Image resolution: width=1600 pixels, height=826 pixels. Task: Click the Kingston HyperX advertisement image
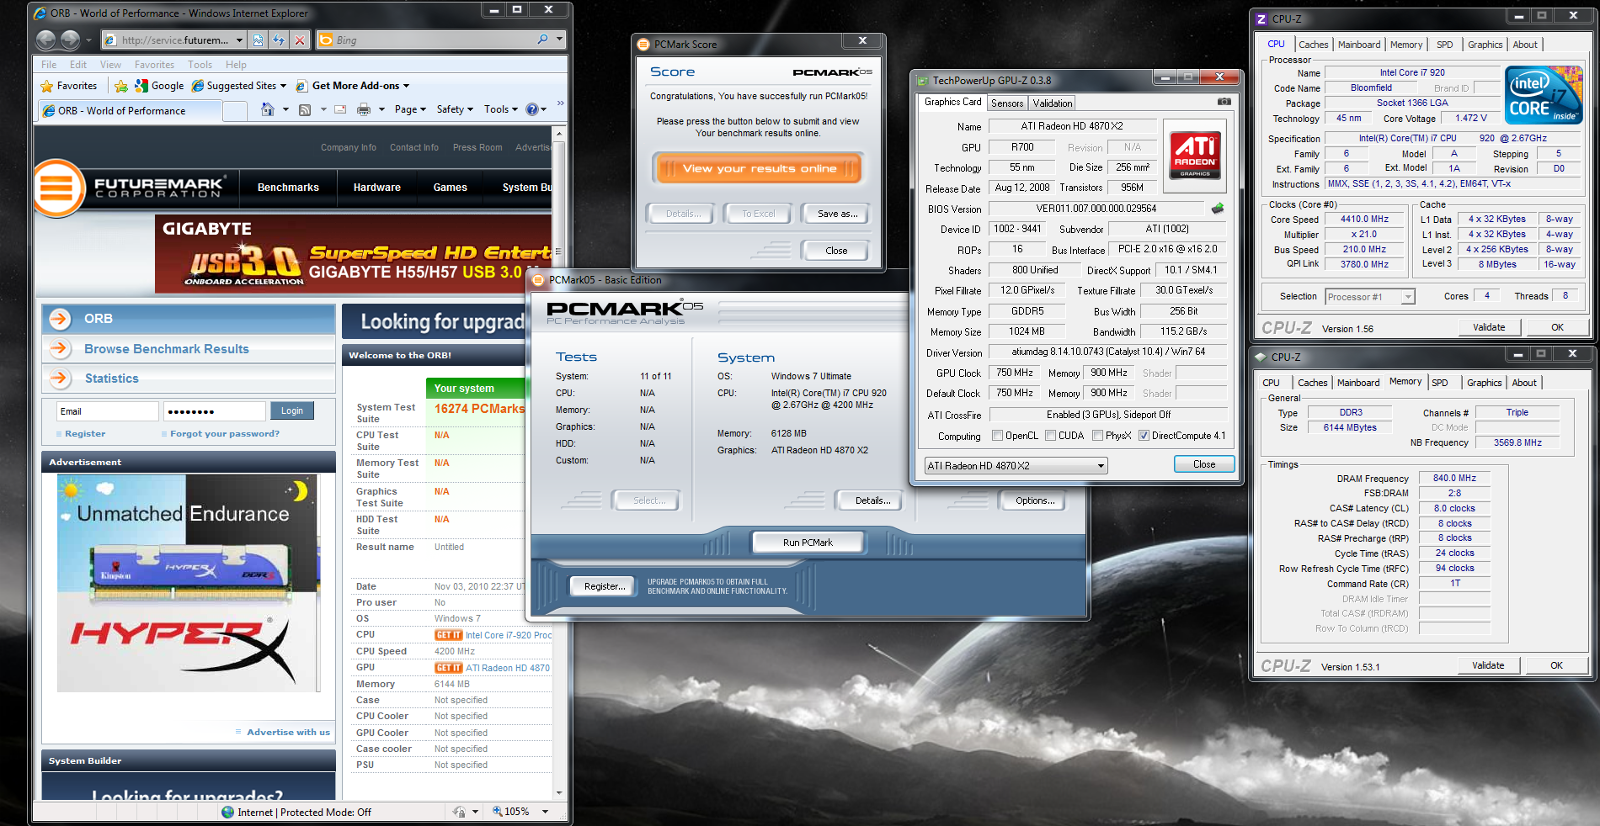click(187, 584)
